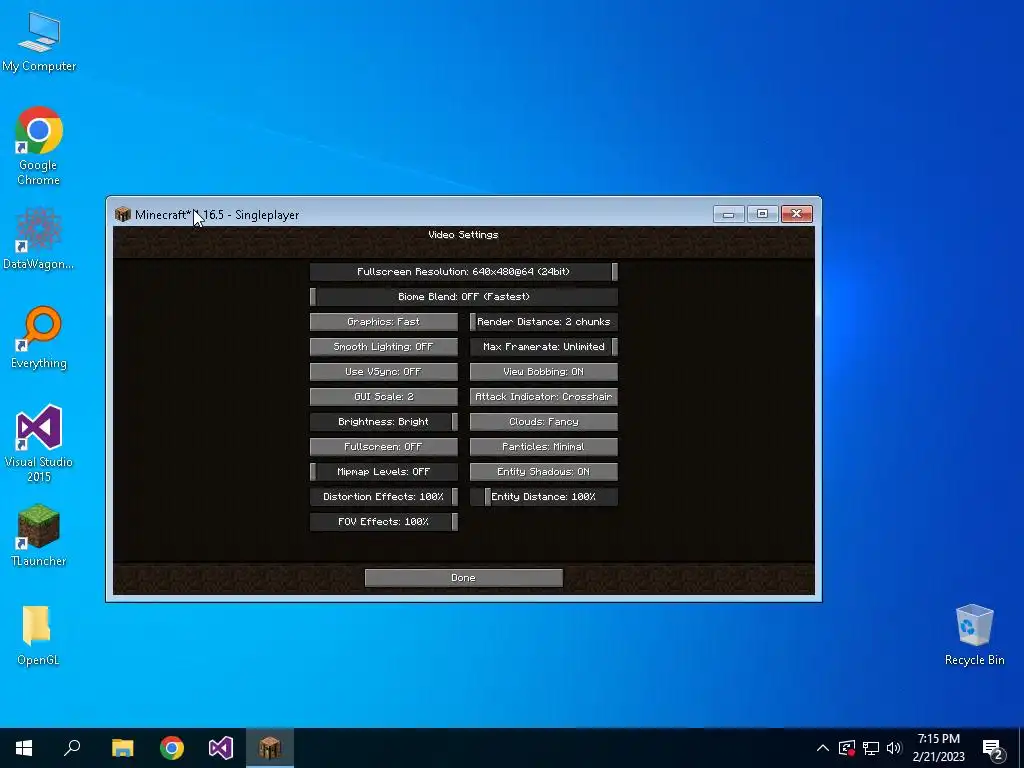Click the Fullscreen Resolution slider

point(464,272)
